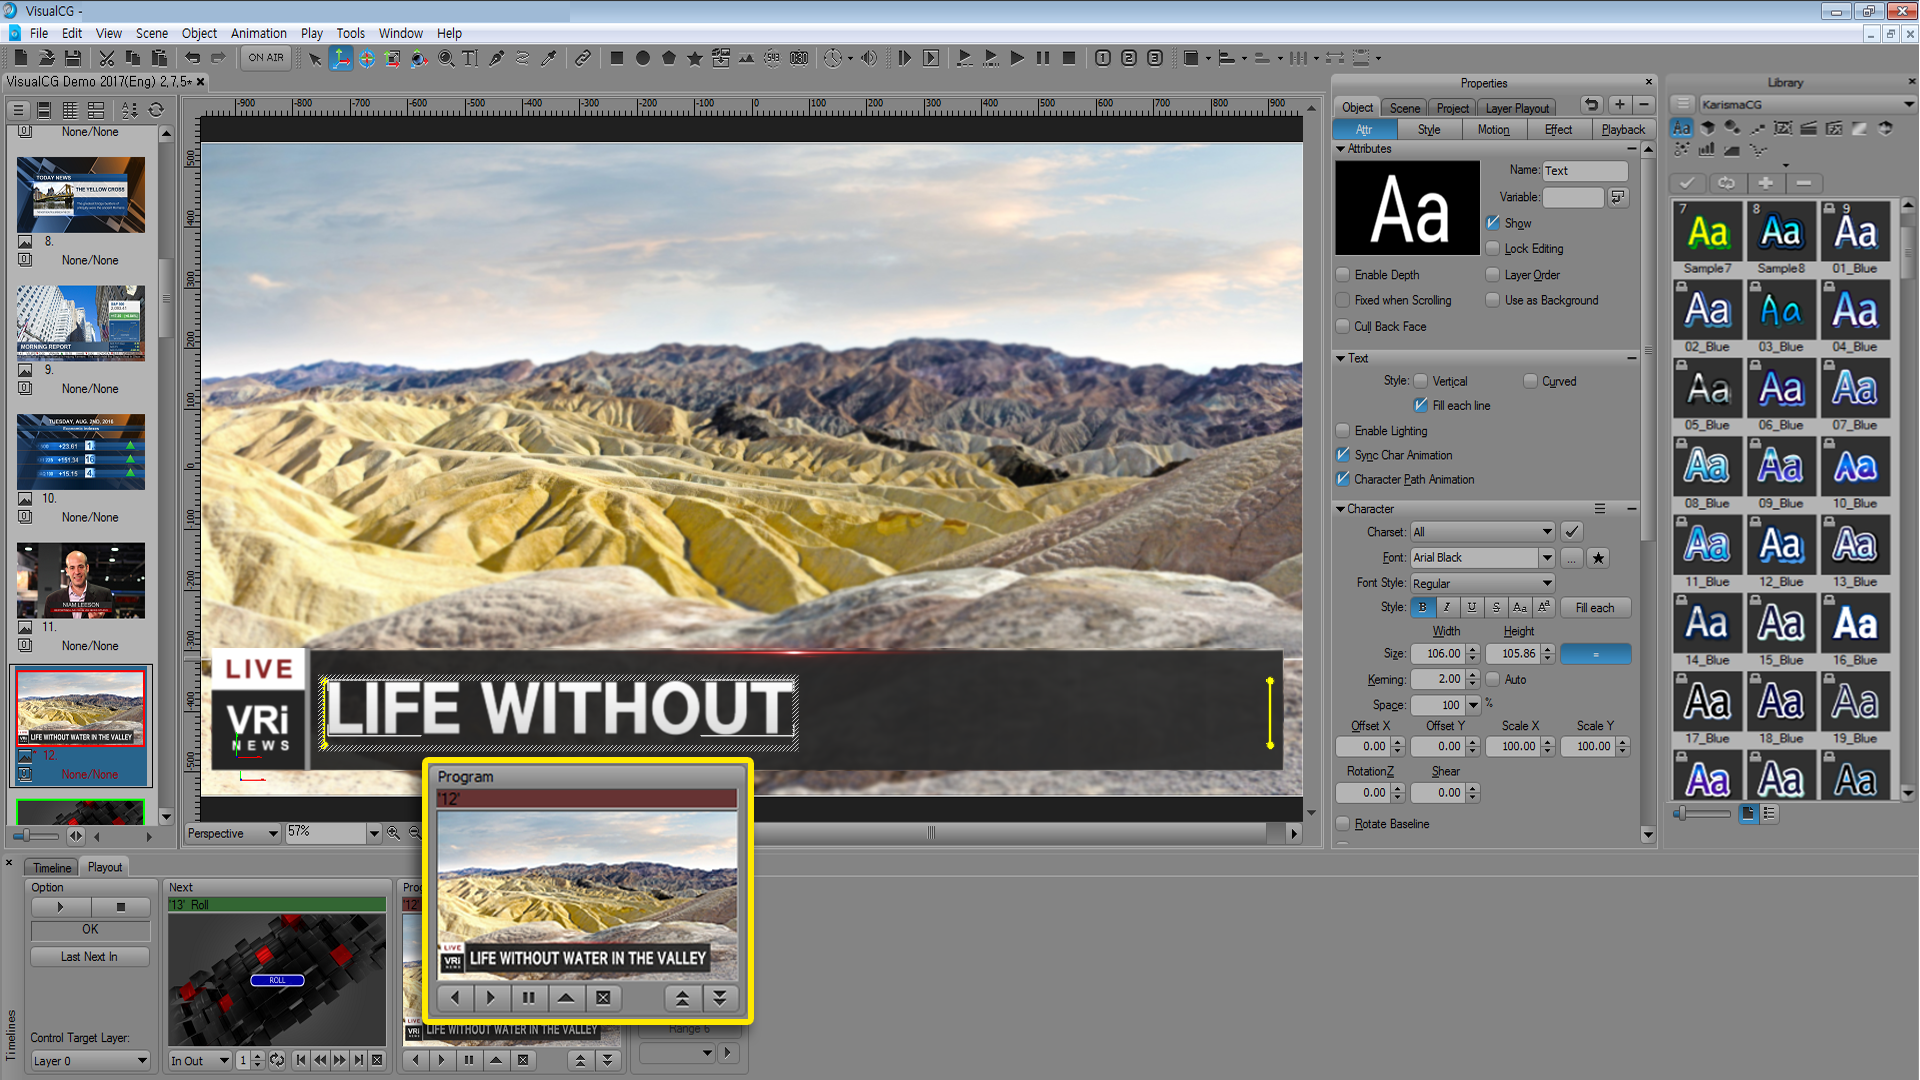The width and height of the screenshot is (1920, 1080).
Task: Open the KarismaCG library dropdown
Action: 1807,104
